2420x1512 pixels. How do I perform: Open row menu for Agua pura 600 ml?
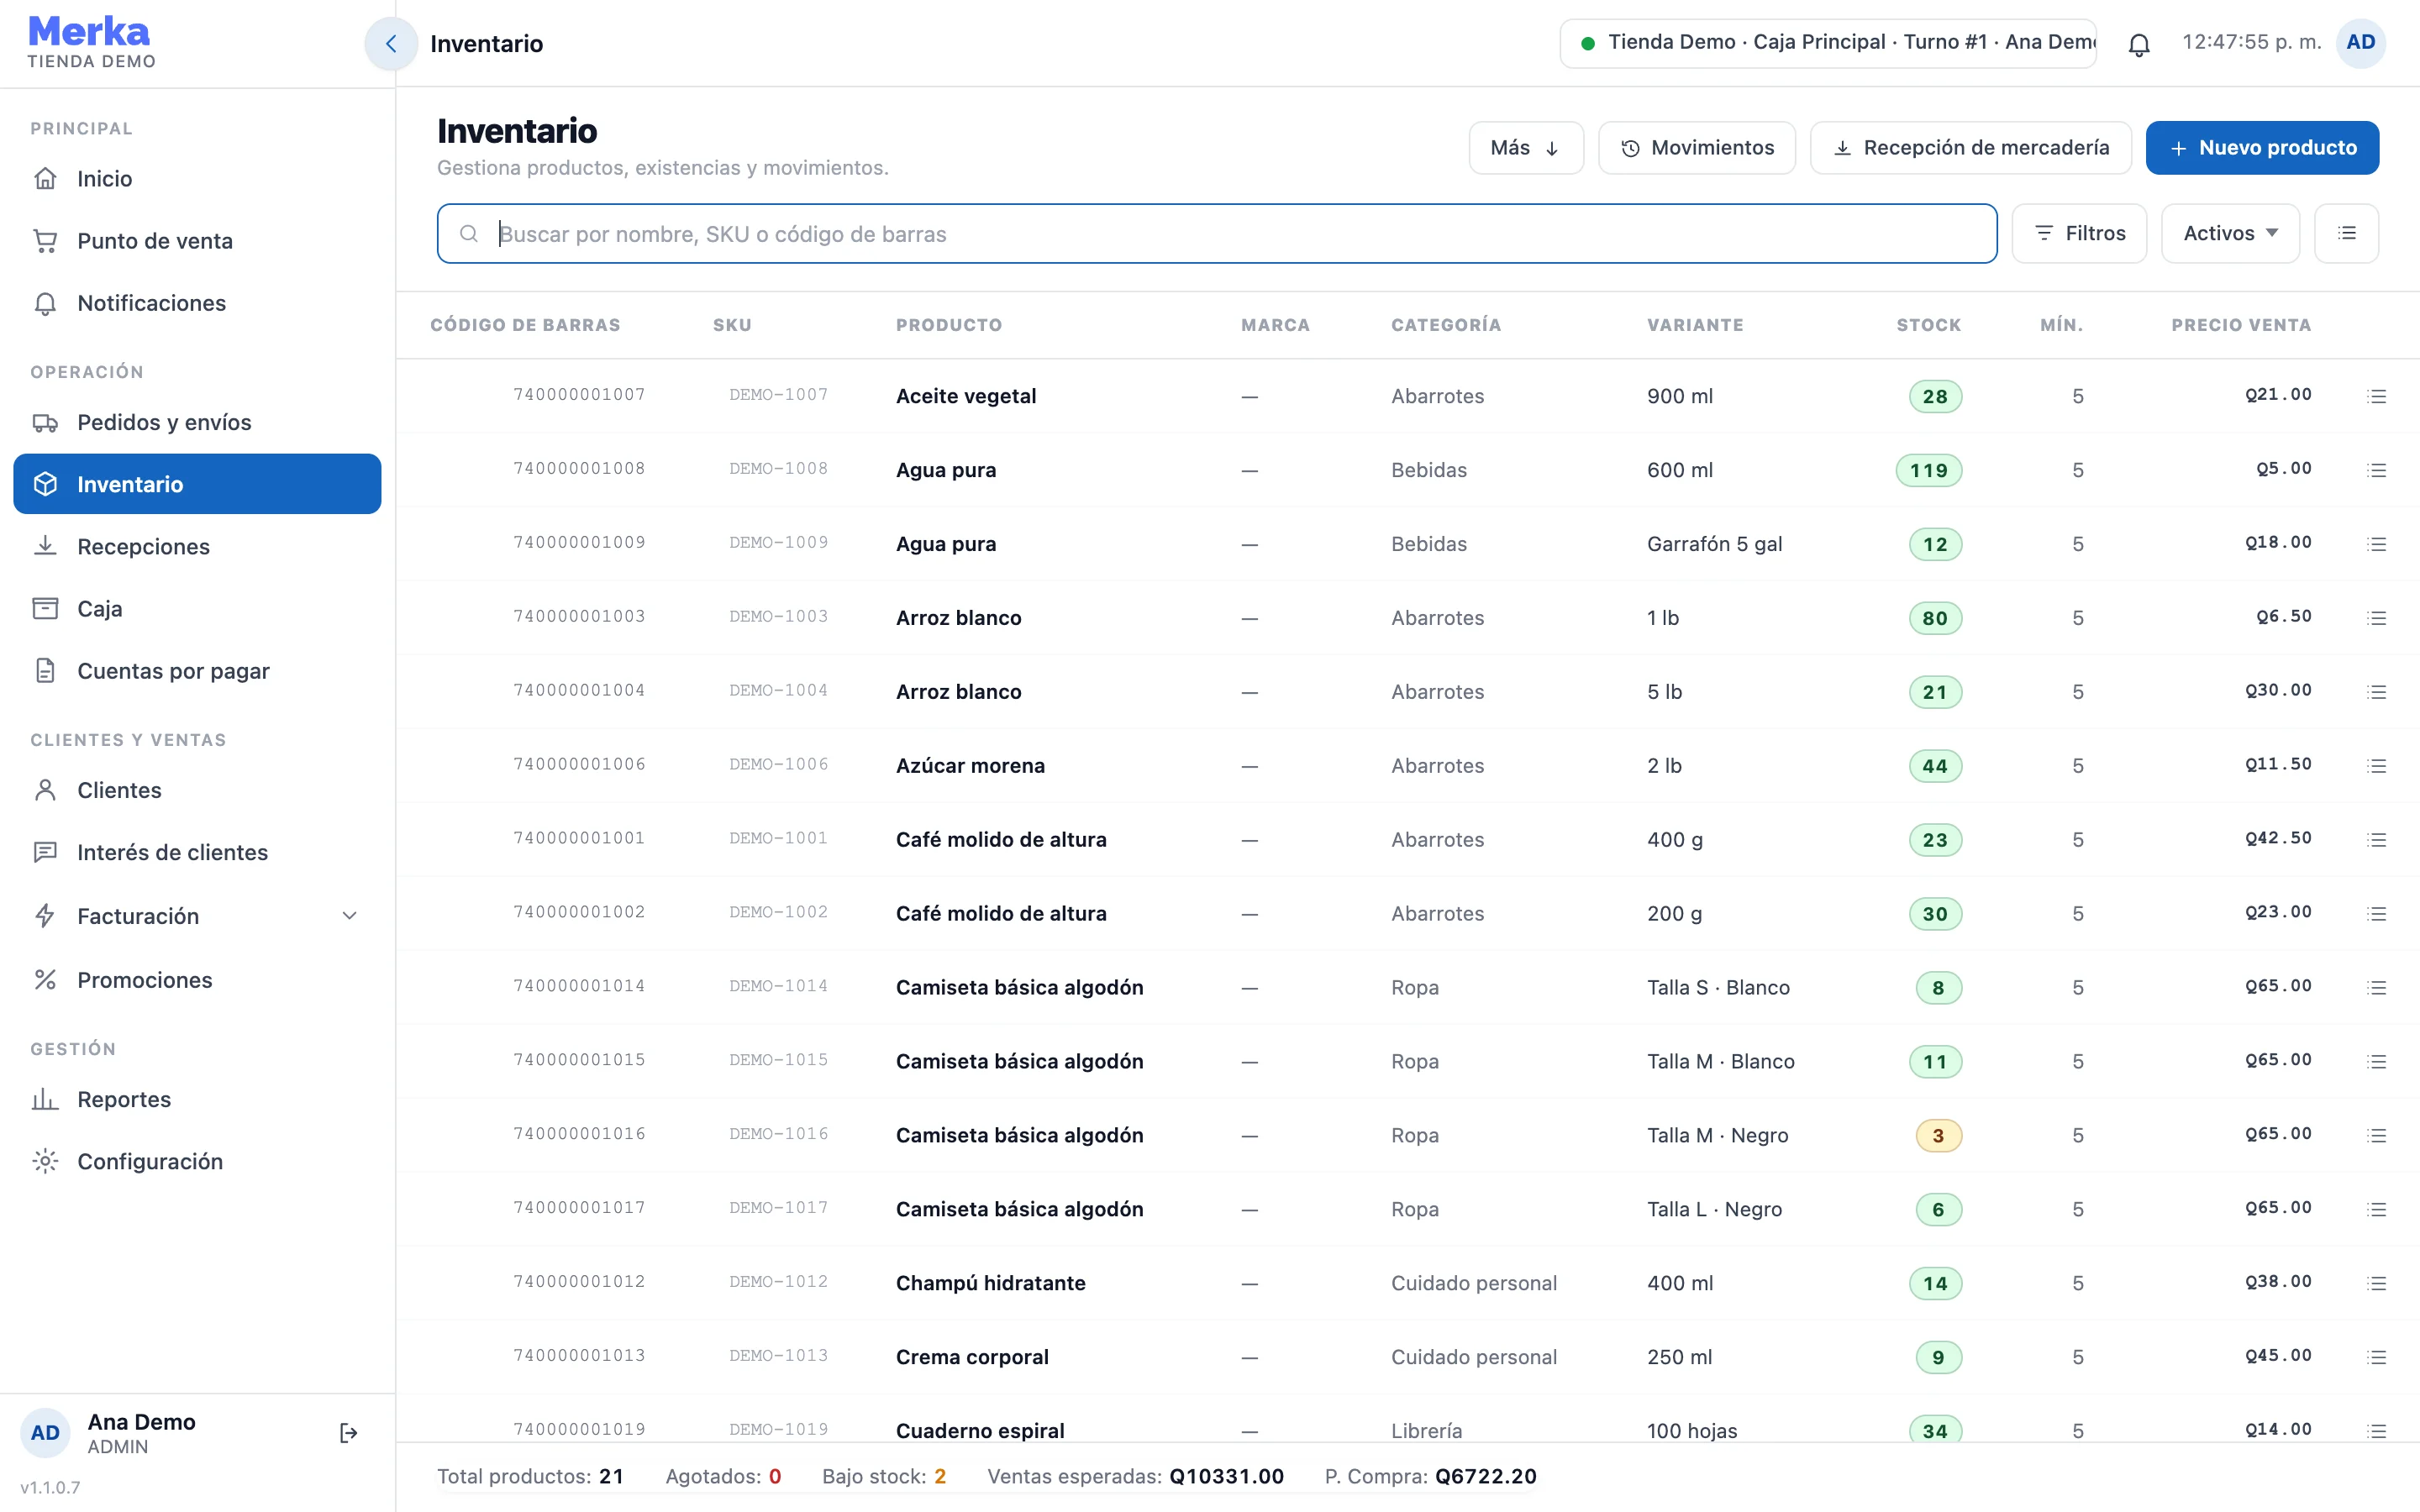coord(2376,471)
